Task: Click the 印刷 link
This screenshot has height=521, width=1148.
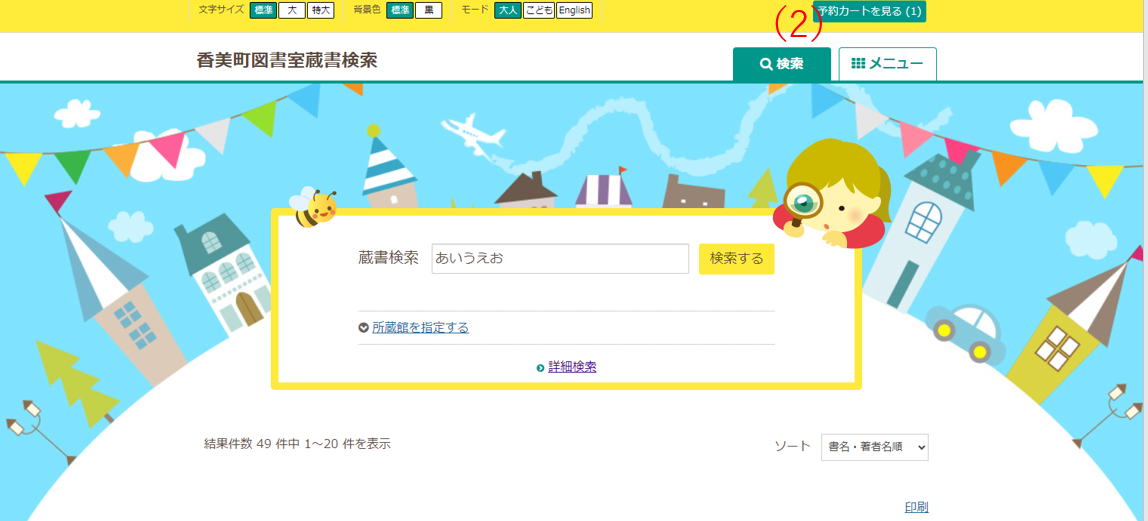Action: pyautogui.click(x=917, y=508)
